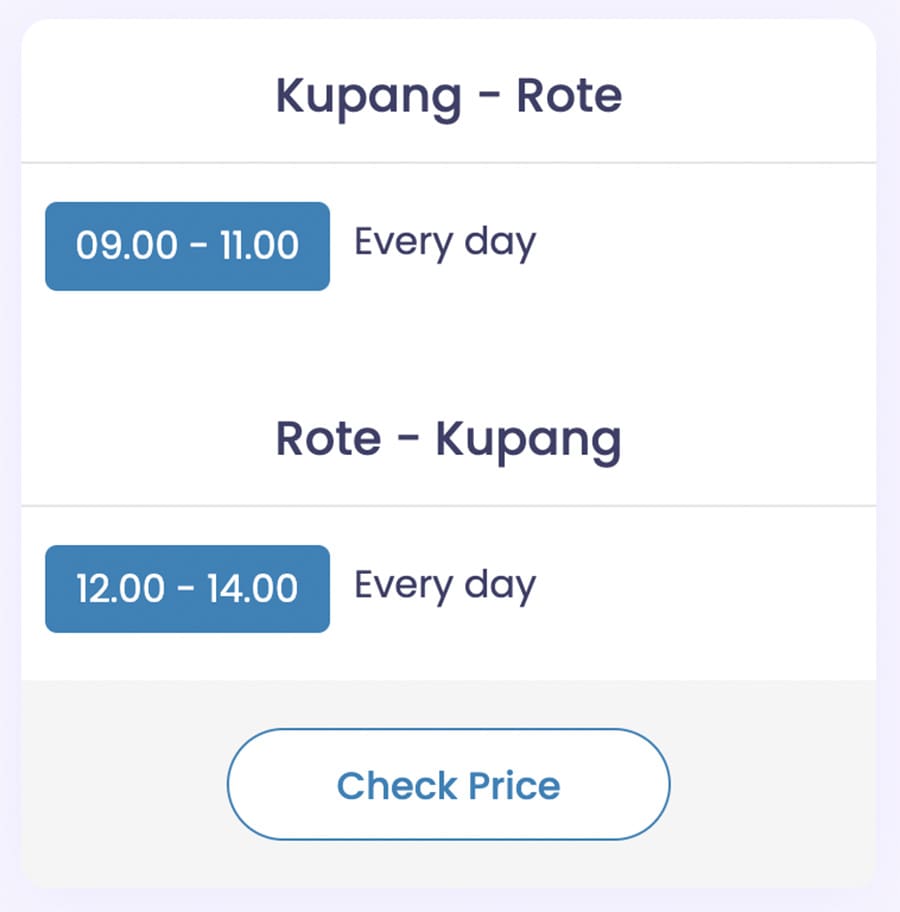Click 'Every day' beside the 09.00 schedule
Image resolution: width=900 pixels, height=912 pixels.
[445, 243]
